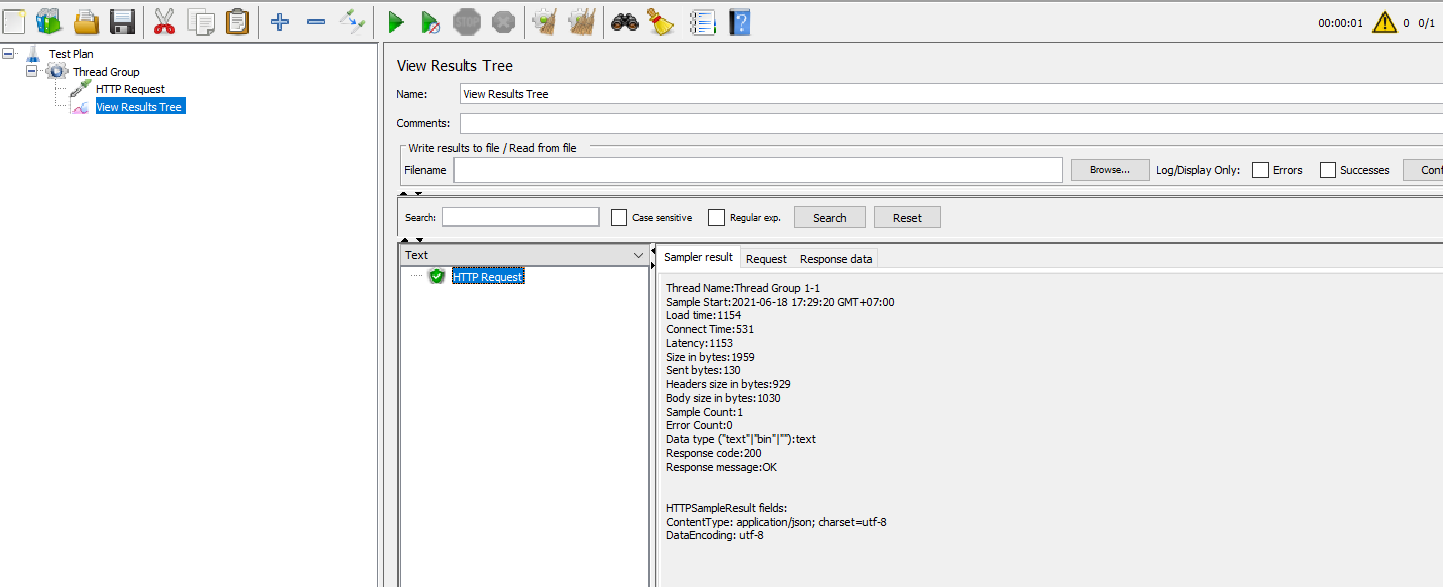The width and height of the screenshot is (1443, 587).
Task: Expand all nodes with the plus icon
Action: pyautogui.click(x=280, y=21)
